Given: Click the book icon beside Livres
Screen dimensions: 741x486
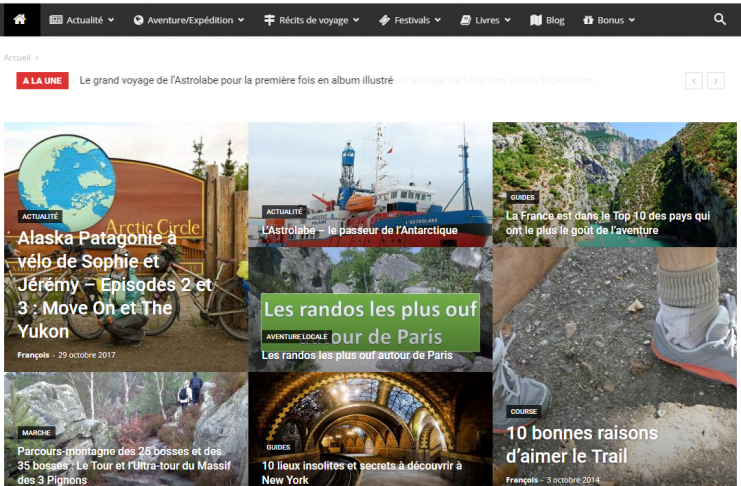Looking at the screenshot, I should 465,20.
